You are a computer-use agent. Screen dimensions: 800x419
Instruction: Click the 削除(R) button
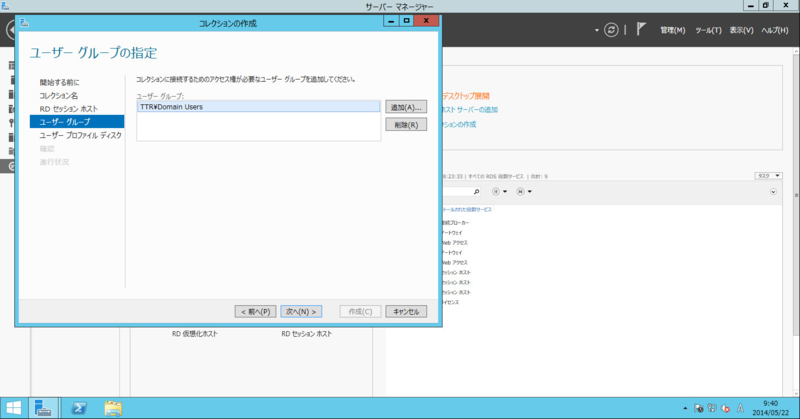(406, 125)
